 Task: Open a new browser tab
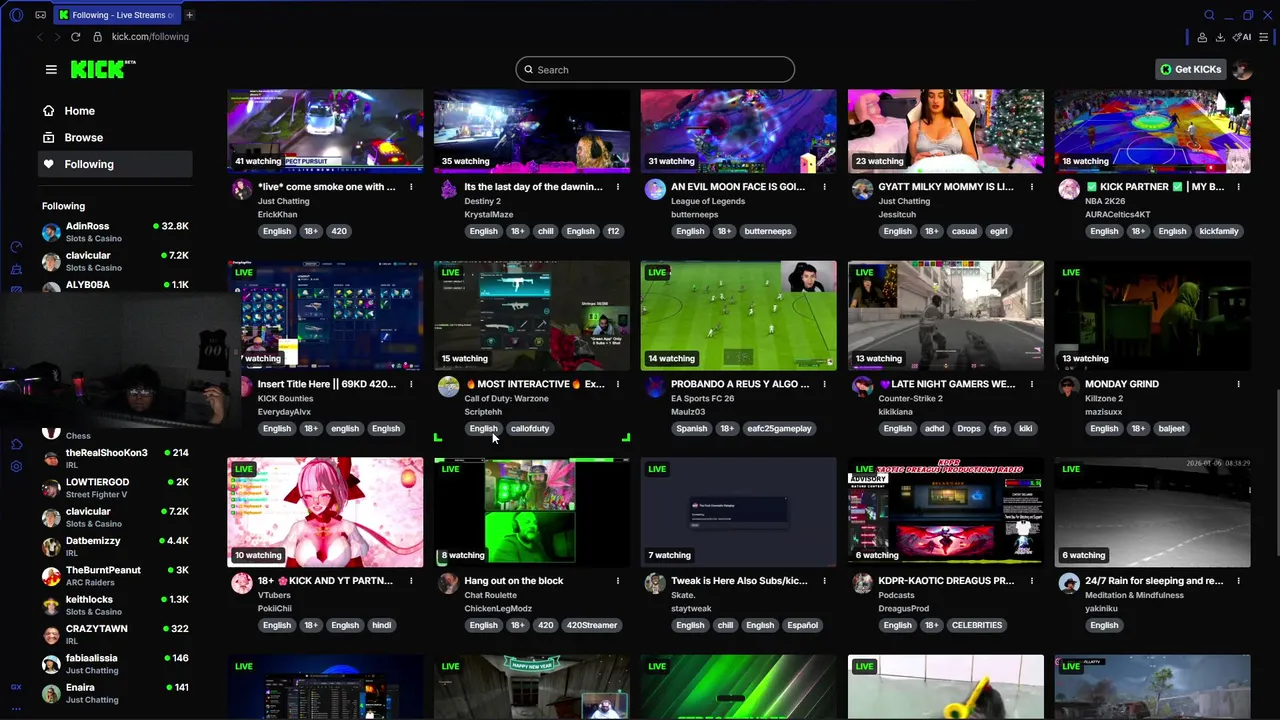click(x=189, y=15)
